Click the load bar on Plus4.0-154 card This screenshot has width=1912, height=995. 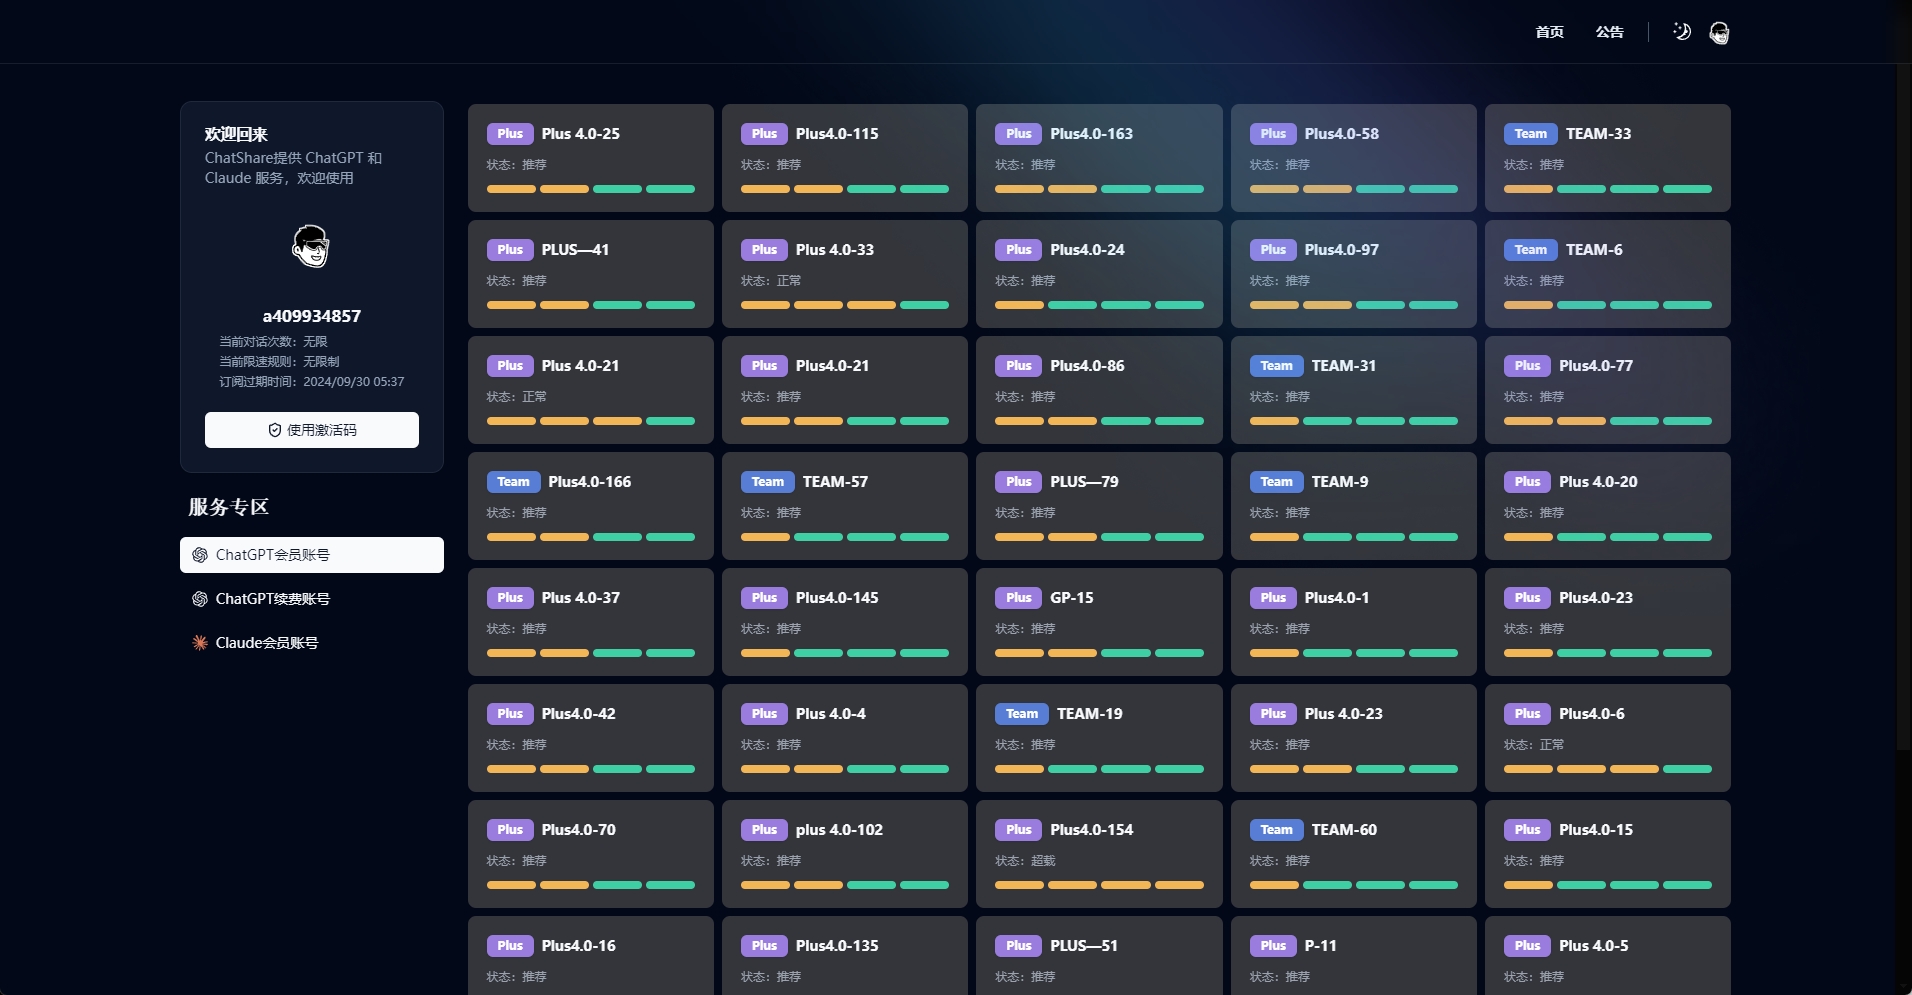tap(1099, 885)
